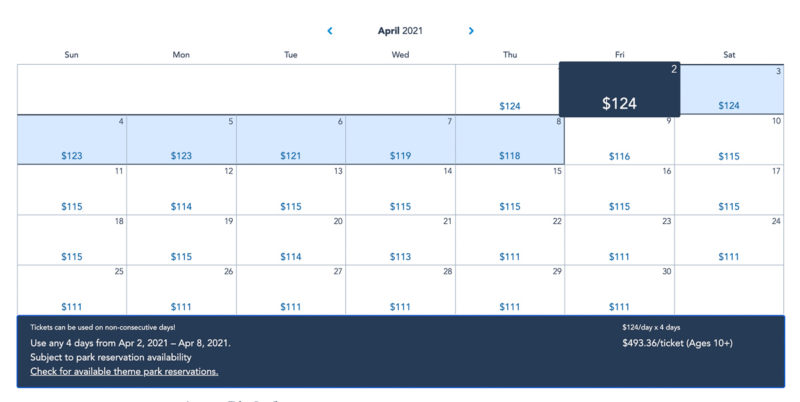The width and height of the screenshot is (800, 402).
Task: Open the theme park reservations availability link
Action: [124, 371]
